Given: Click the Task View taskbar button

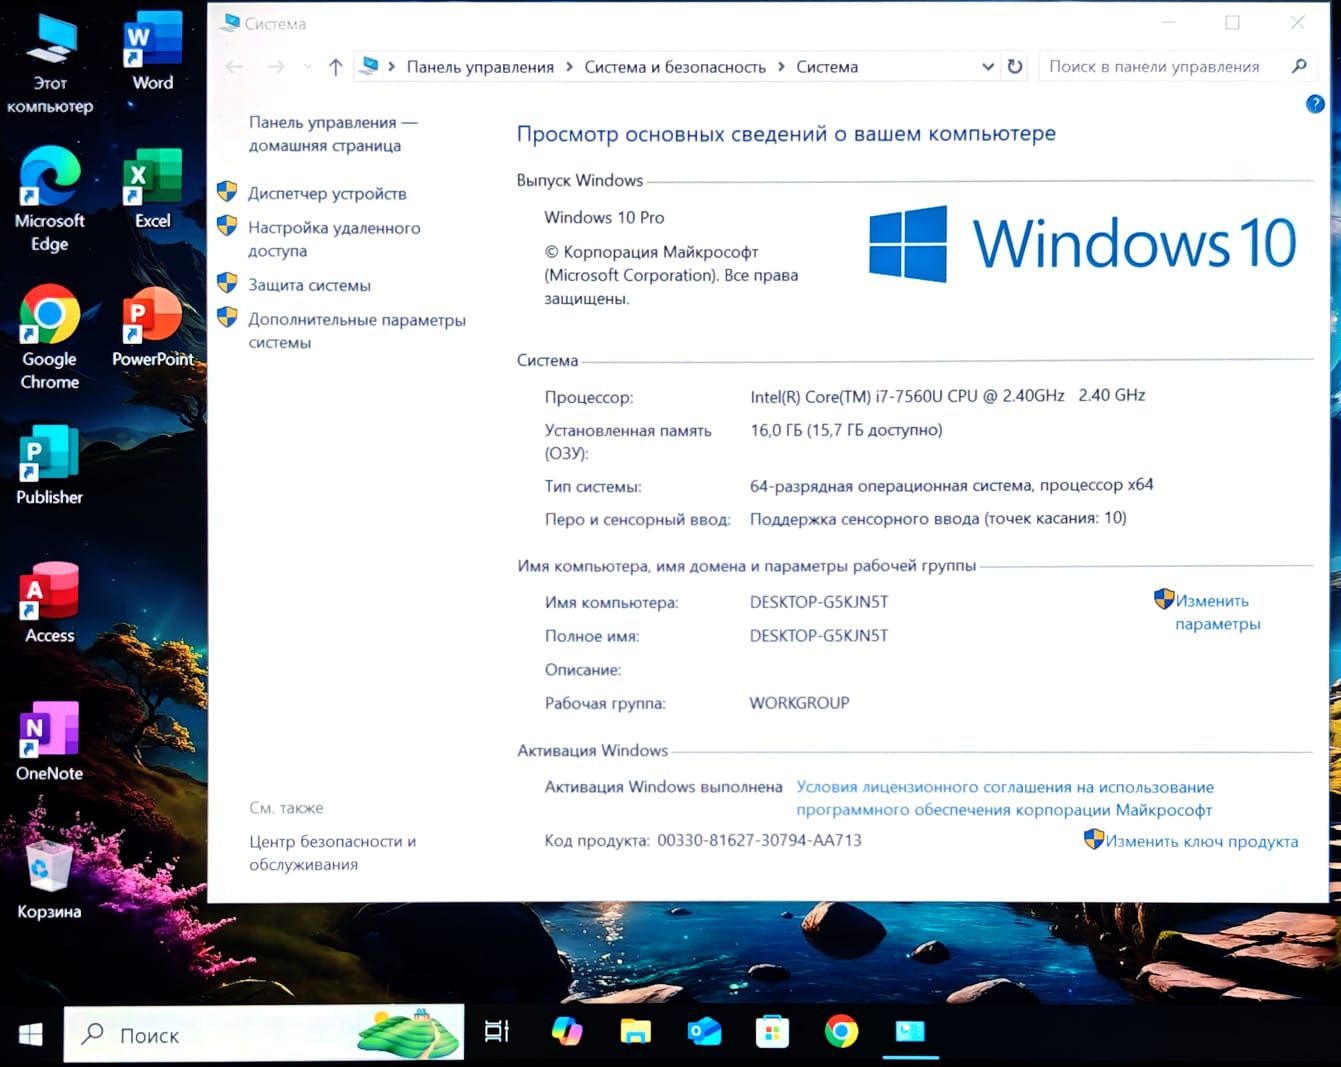Looking at the screenshot, I should (x=496, y=1032).
